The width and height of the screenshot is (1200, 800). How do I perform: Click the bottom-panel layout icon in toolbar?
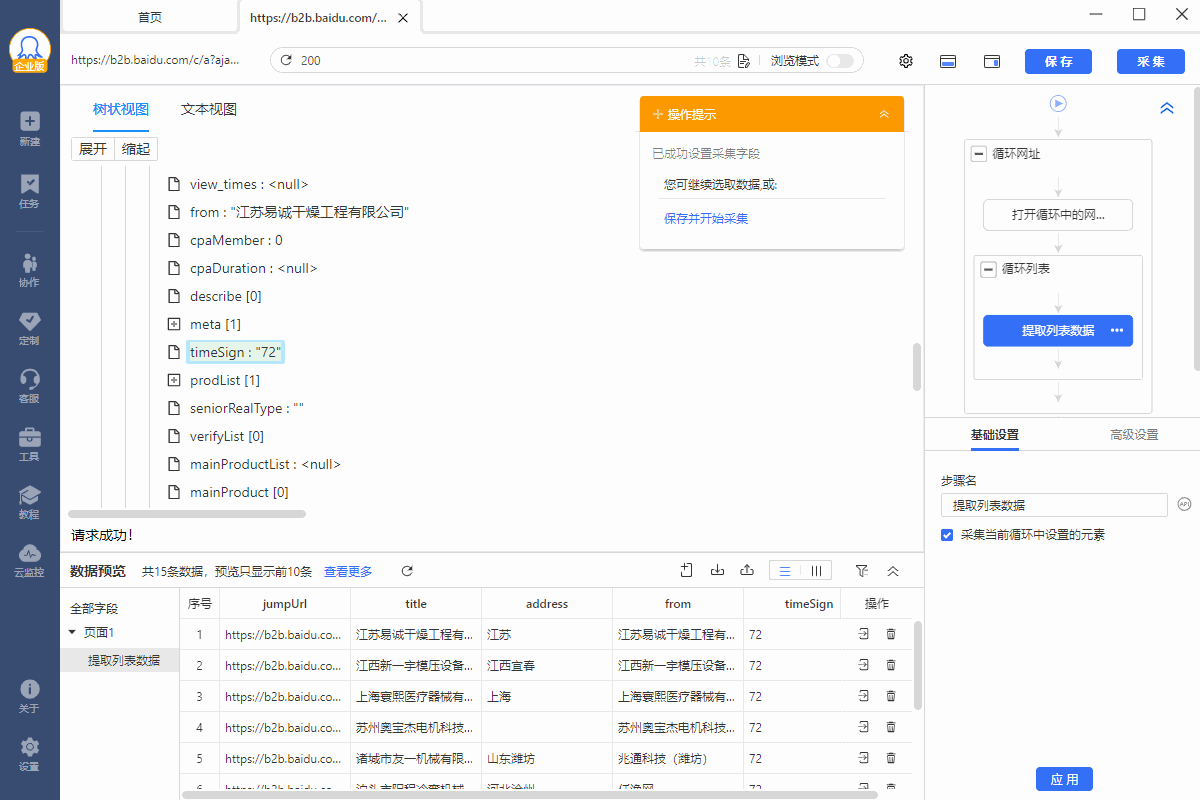click(x=948, y=61)
